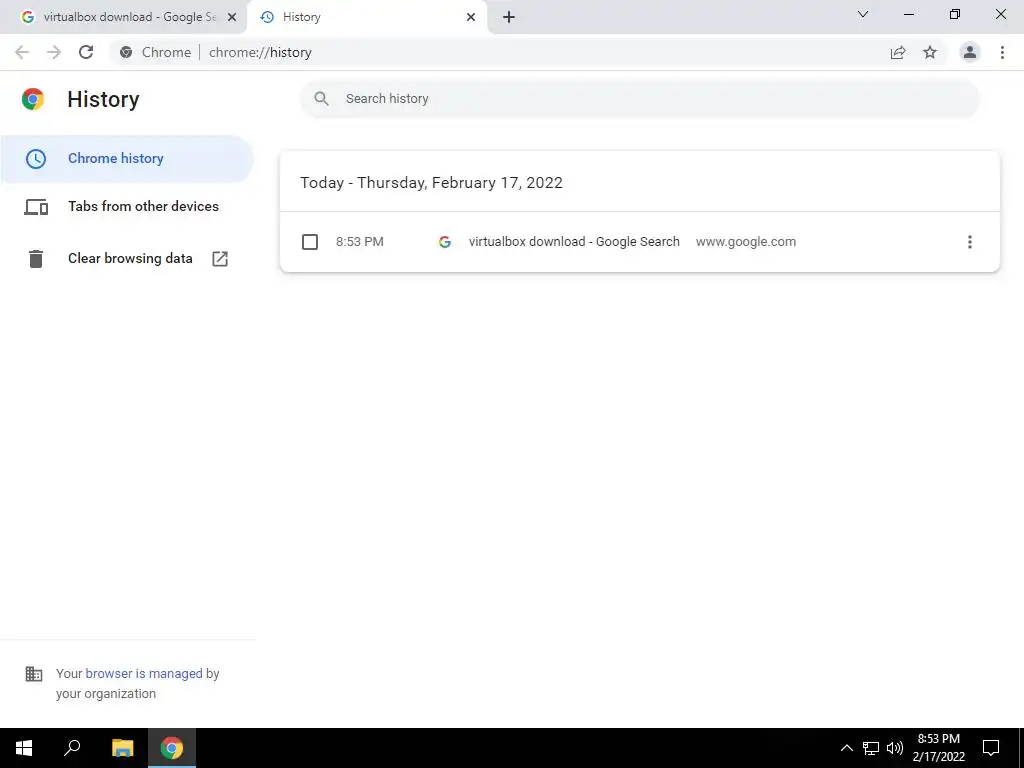This screenshot has height=768, width=1024.
Task: Click the browser forward arrow
Action: (x=54, y=52)
